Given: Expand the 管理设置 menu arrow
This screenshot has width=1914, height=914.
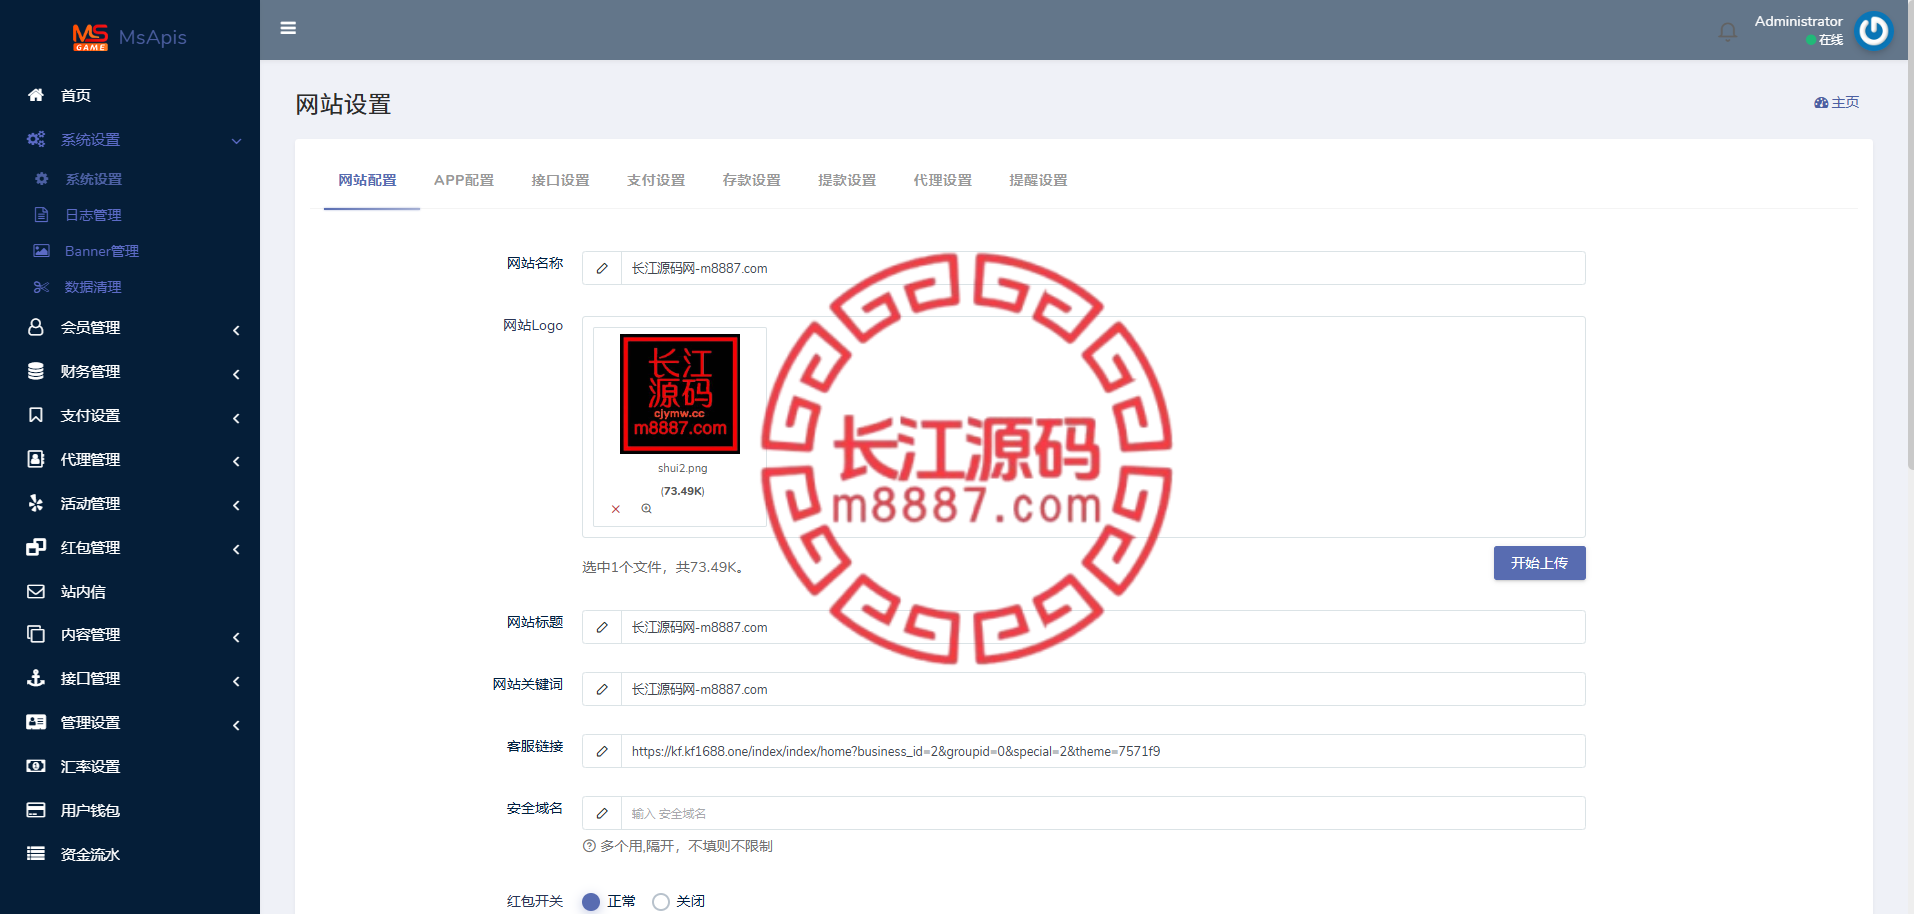Looking at the screenshot, I should [237, 725].
